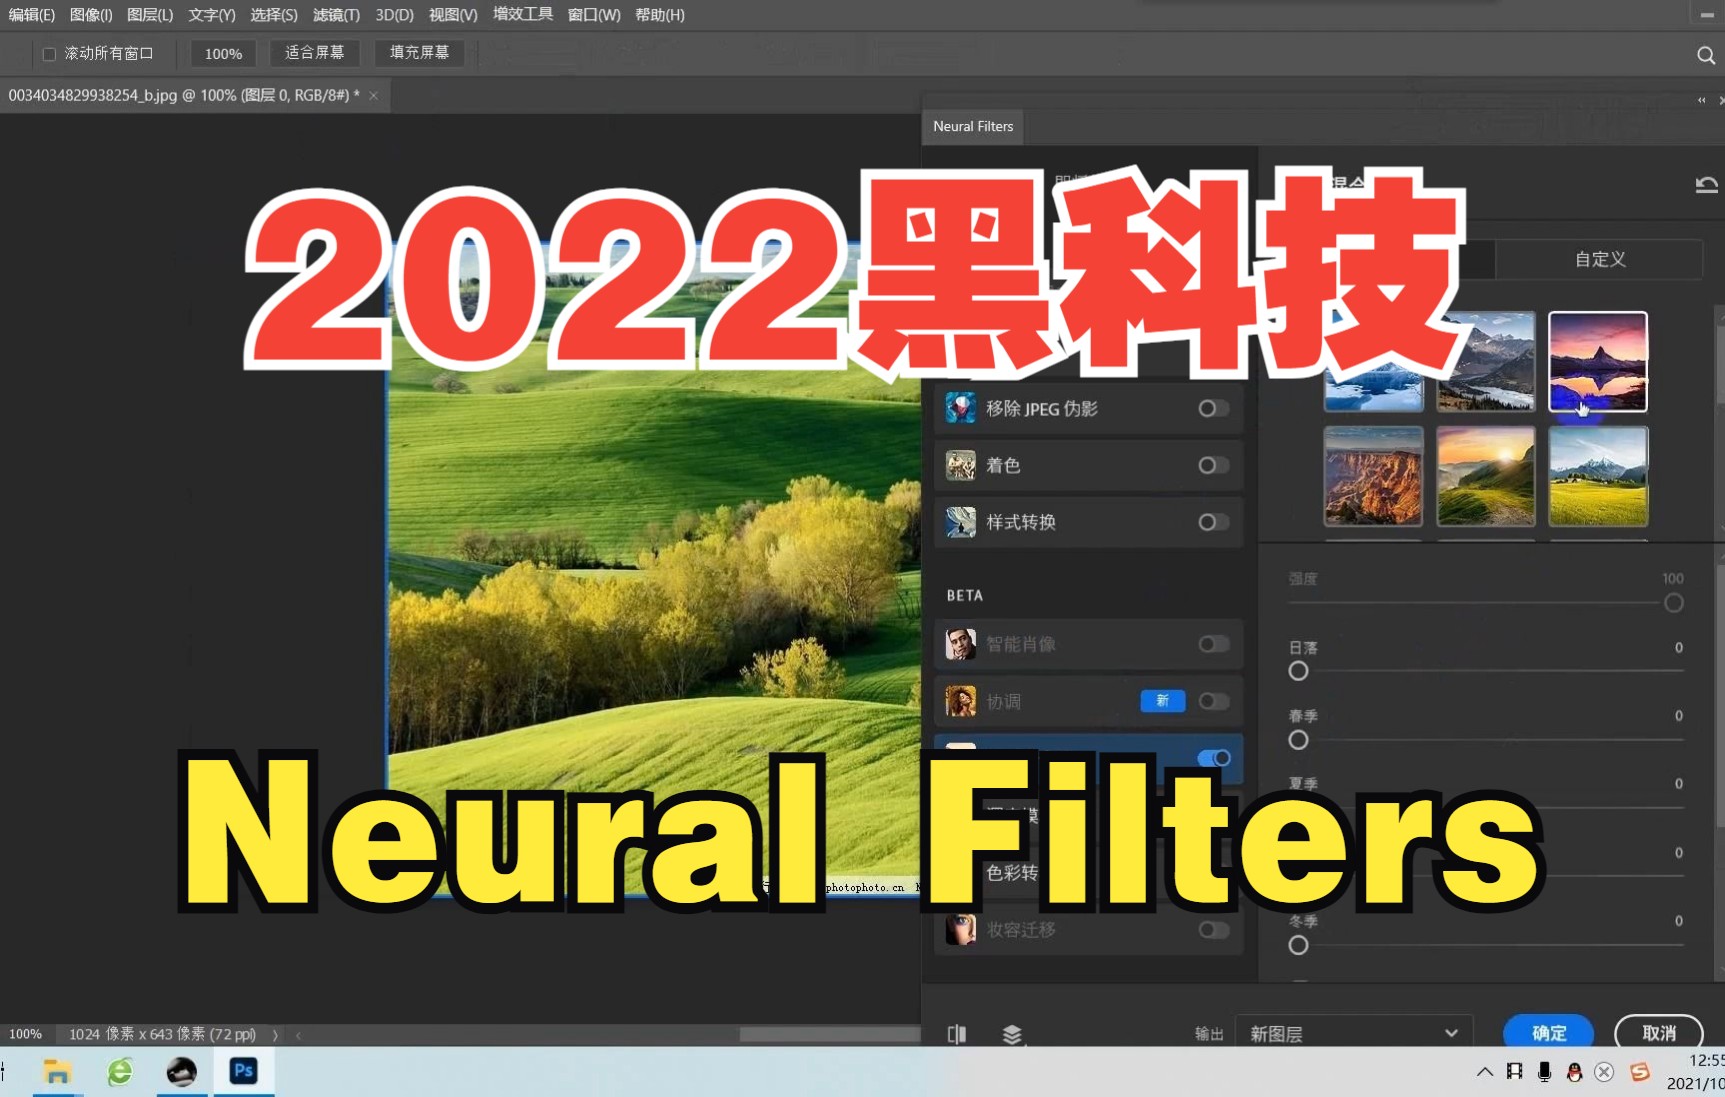Click the 样式转换 filter thumbnail icon
This screenshot has width=1725, height=1097.
[x=960, y=522]
